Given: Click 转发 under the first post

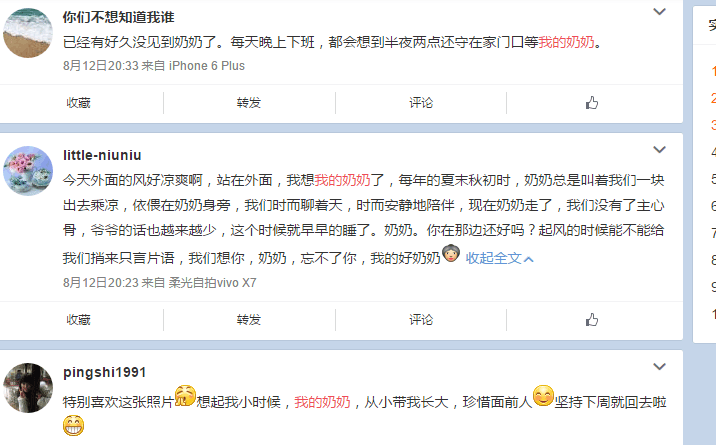Looking at the screenshot, I should click(x=249, y=103).
